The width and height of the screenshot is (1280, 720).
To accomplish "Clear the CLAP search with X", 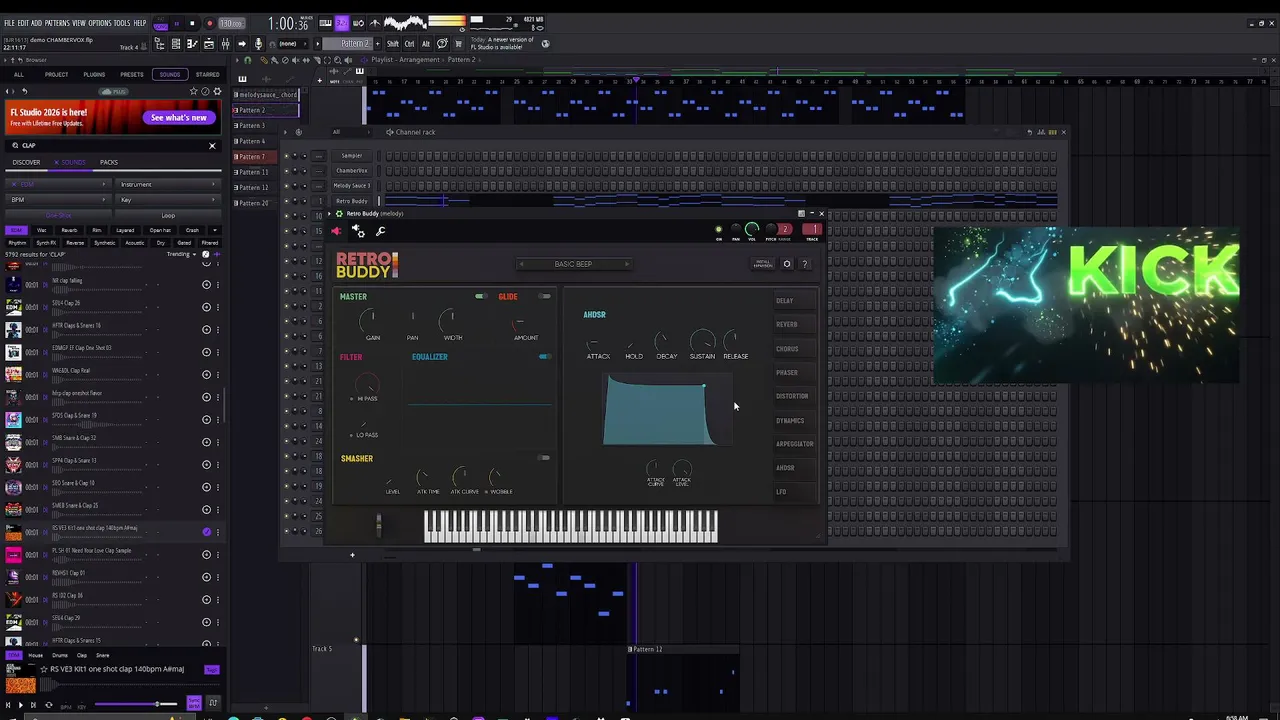I will (212, 146).
